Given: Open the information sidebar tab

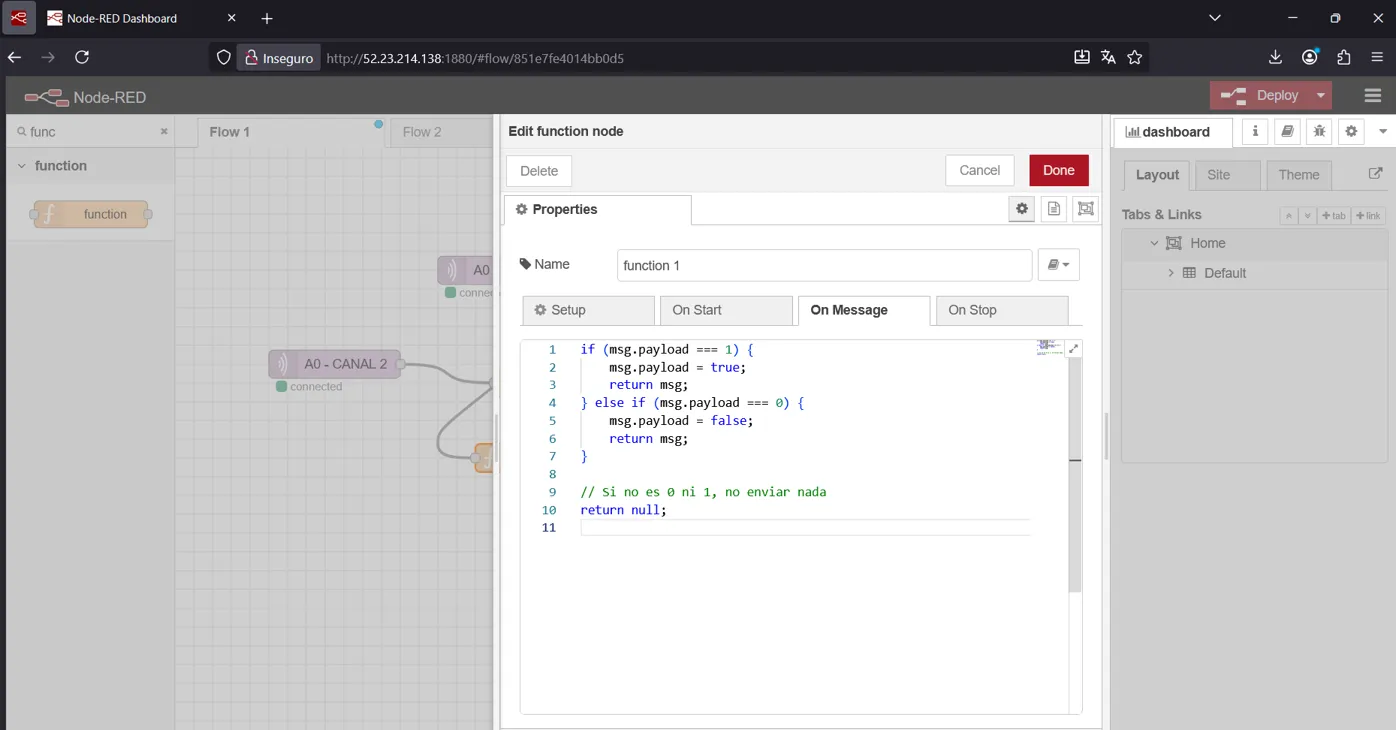Looking at the screenshot, I should click(x=1256, y=131).
